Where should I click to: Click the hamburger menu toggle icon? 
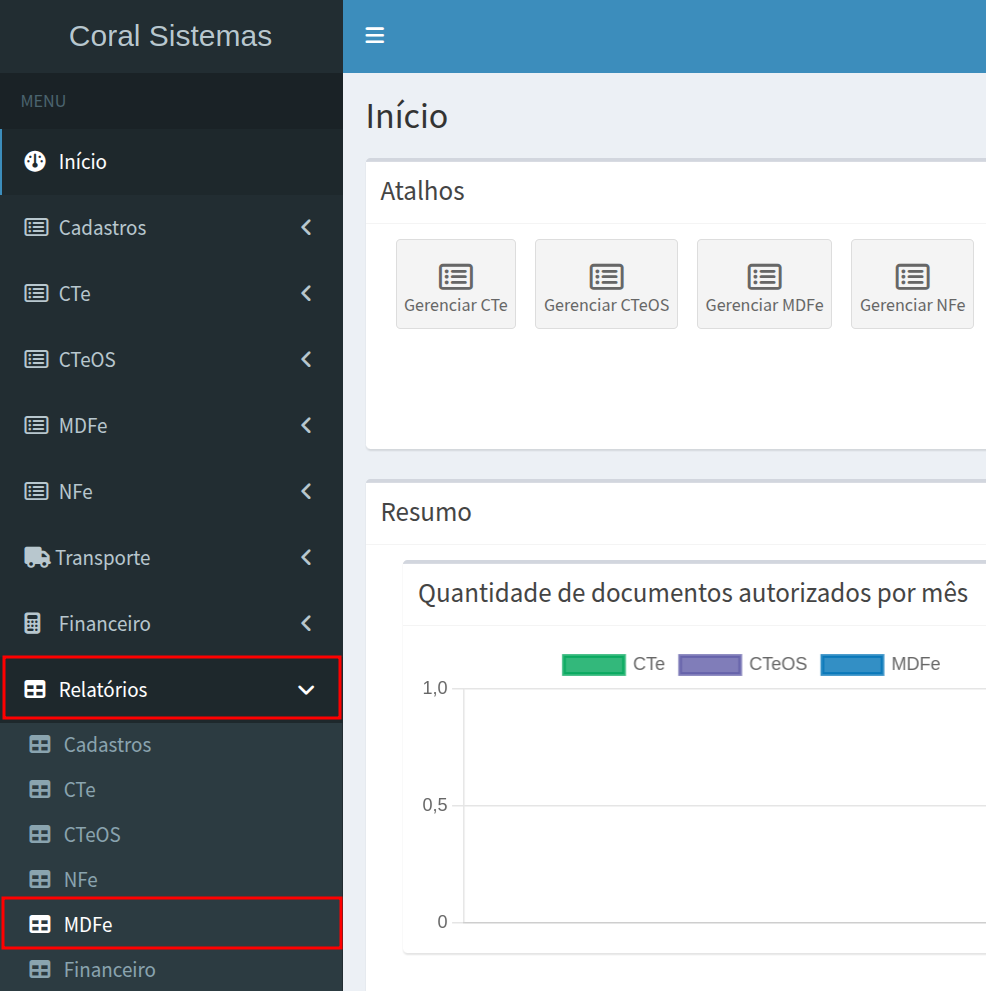[x=375, y=36]
